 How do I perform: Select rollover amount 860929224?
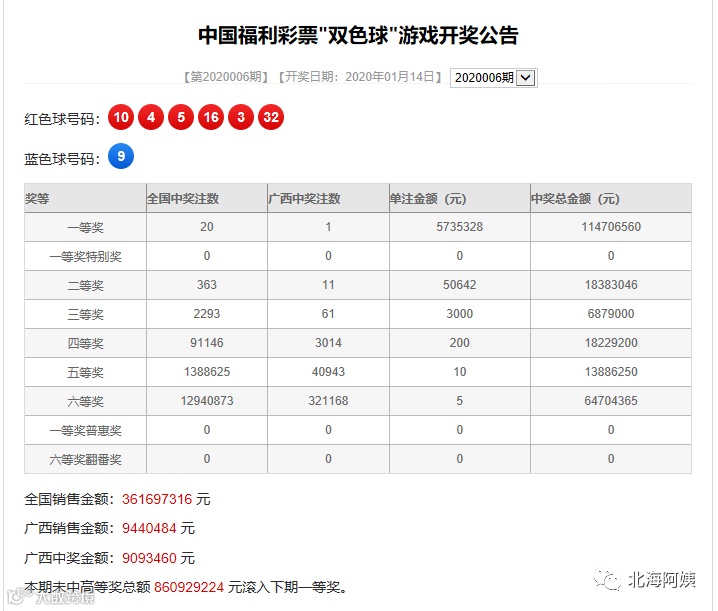coord(189,587)
